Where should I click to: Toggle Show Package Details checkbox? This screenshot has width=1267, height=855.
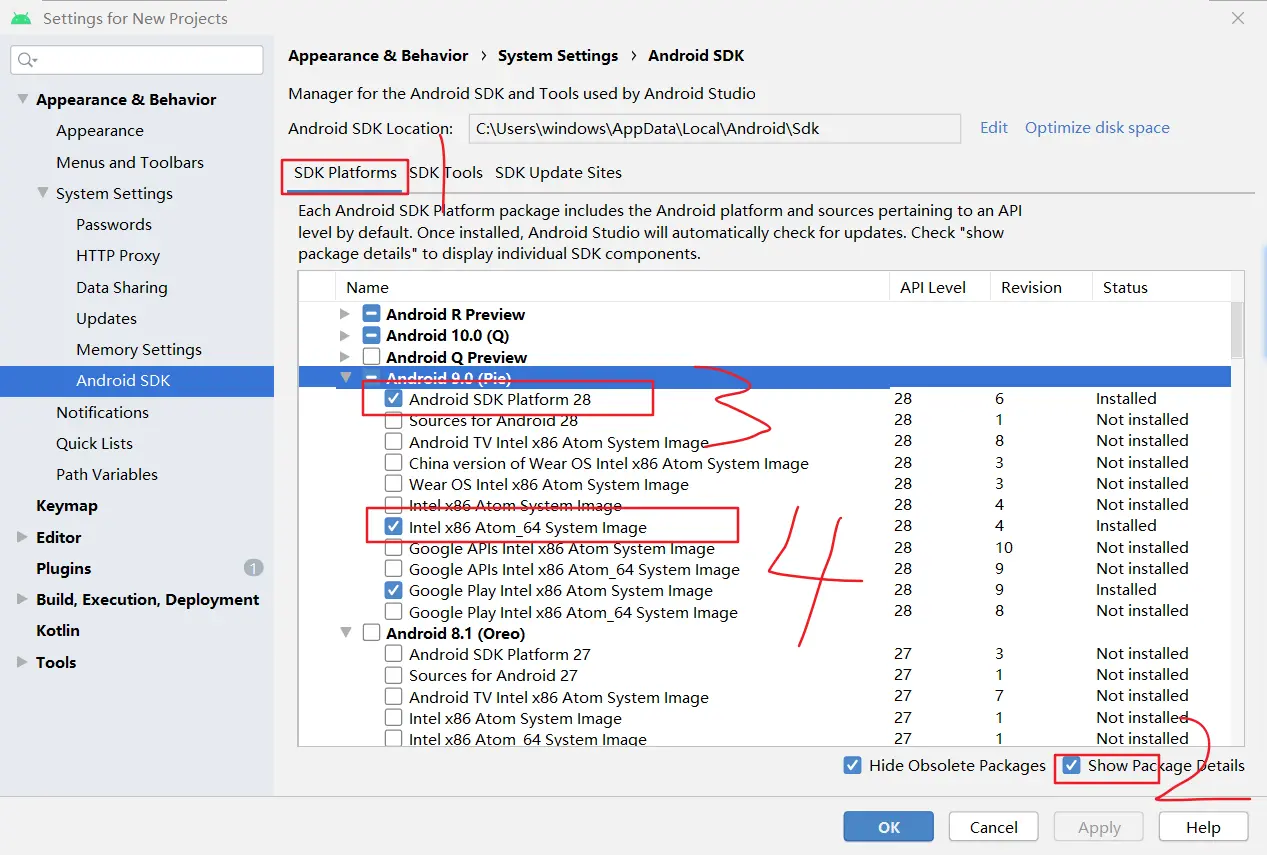click(x=1071, y=766)
